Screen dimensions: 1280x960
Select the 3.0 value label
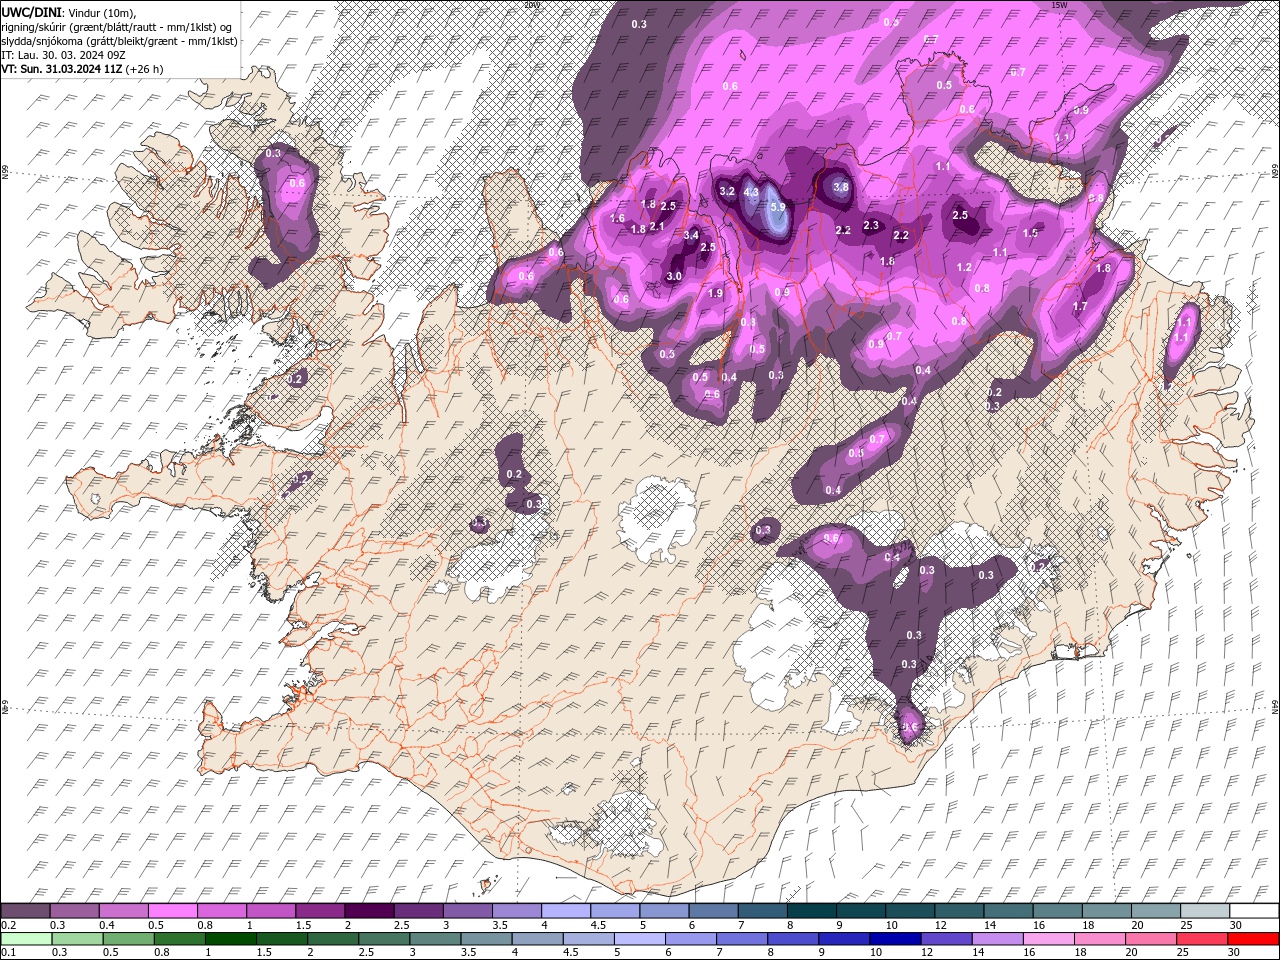pos(674,276)
